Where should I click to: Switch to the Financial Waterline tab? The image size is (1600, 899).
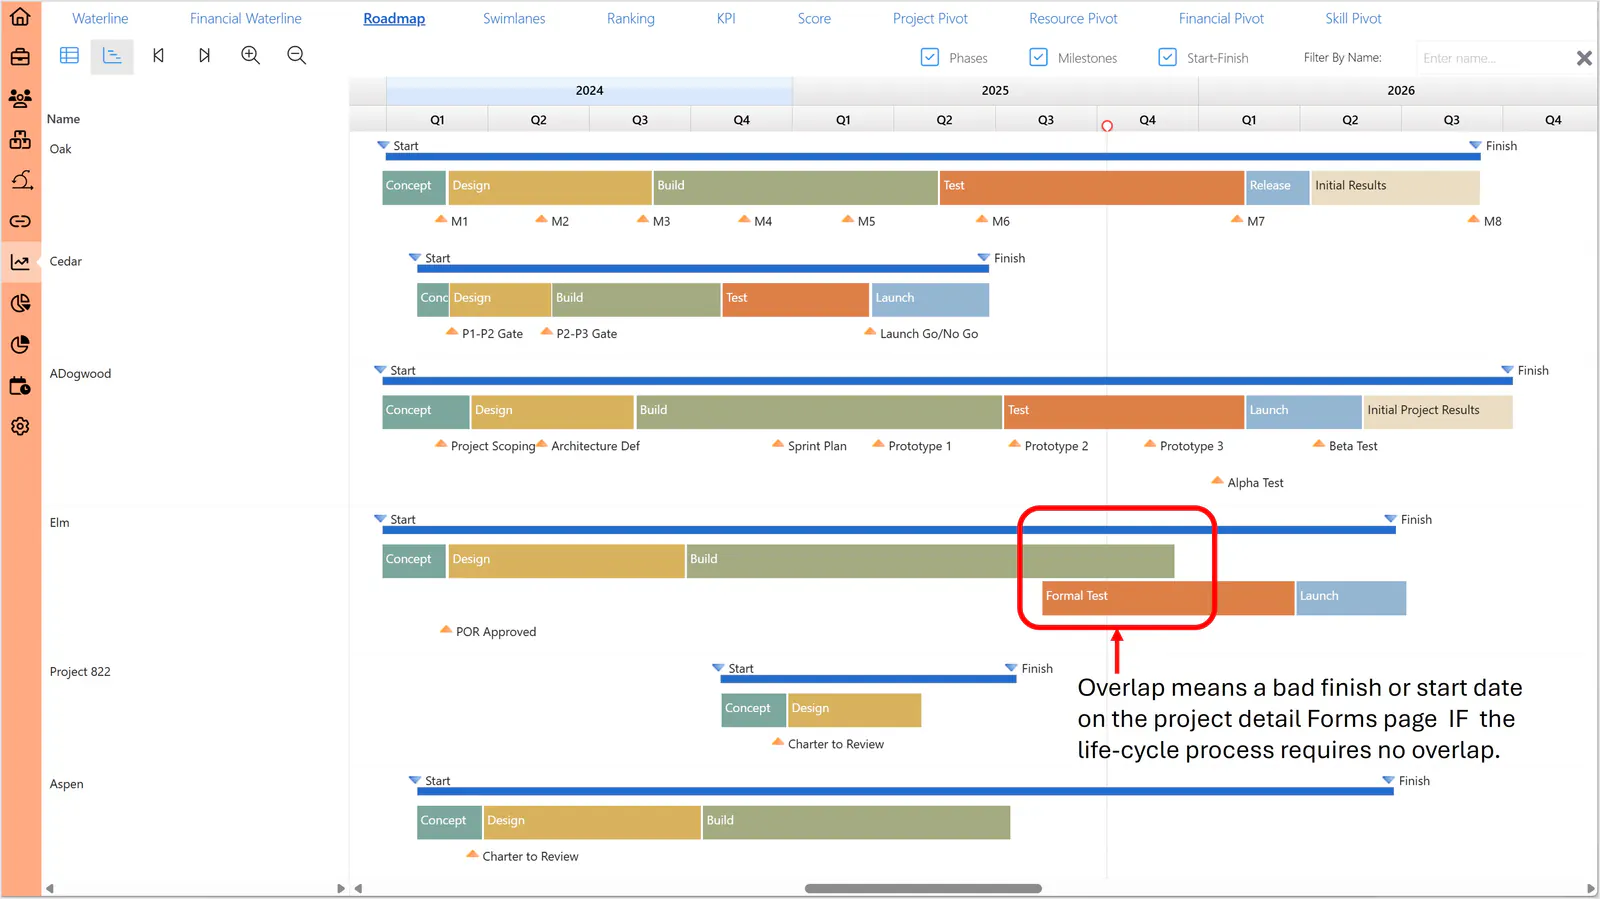[245, 18]
